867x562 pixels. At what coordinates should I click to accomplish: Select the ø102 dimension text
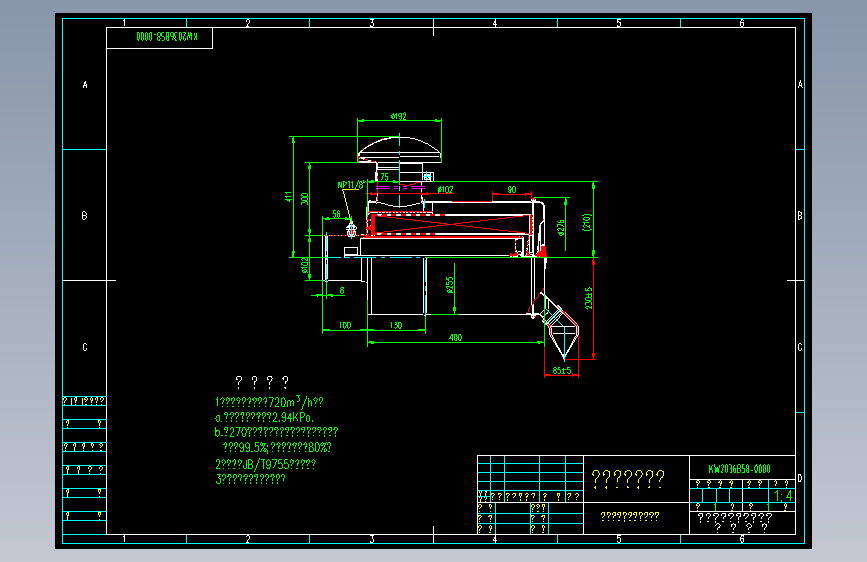click(446, 189)
